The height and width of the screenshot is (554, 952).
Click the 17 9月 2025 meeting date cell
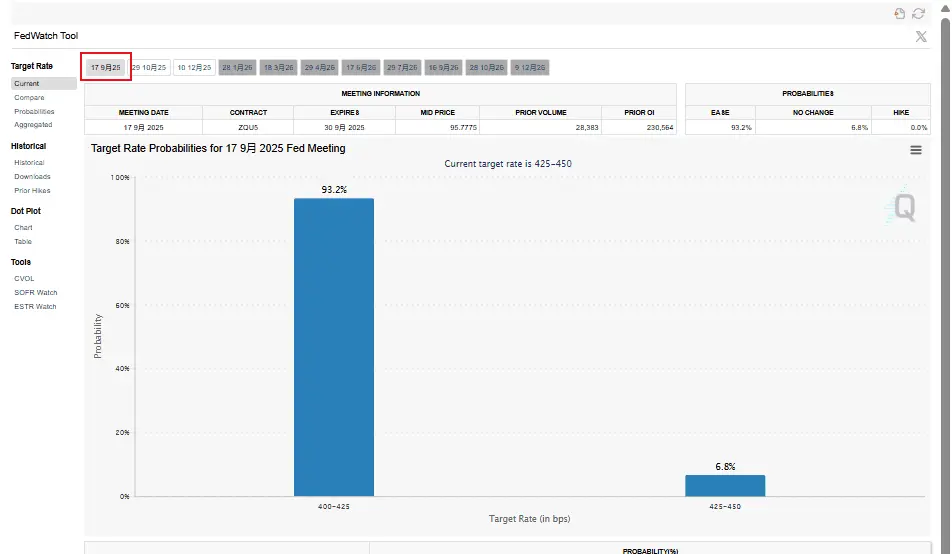pos(143,128)
